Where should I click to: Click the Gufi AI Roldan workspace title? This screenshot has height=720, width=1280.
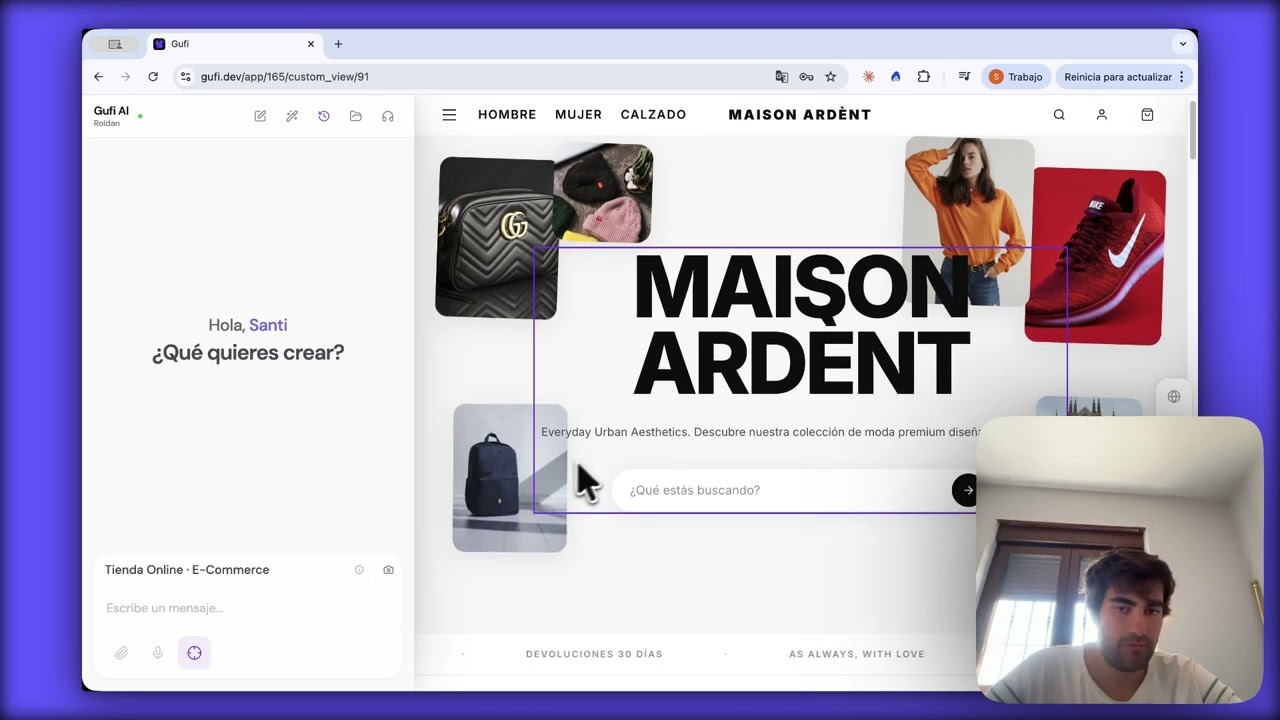tap(111, 116)
